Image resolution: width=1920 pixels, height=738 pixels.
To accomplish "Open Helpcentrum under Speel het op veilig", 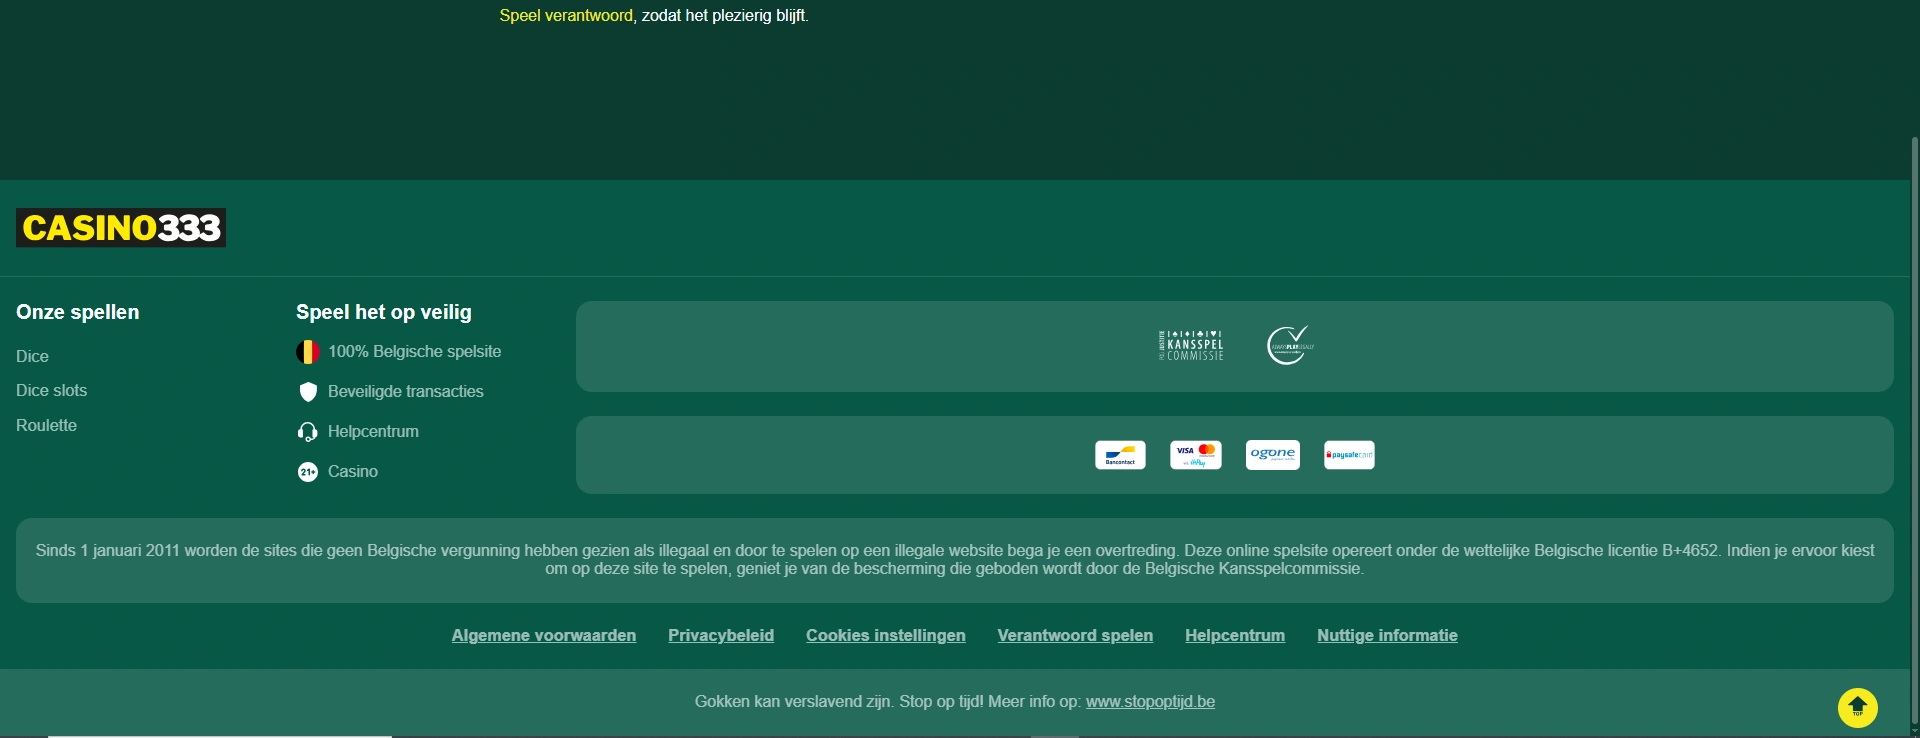I will point(373,431).
